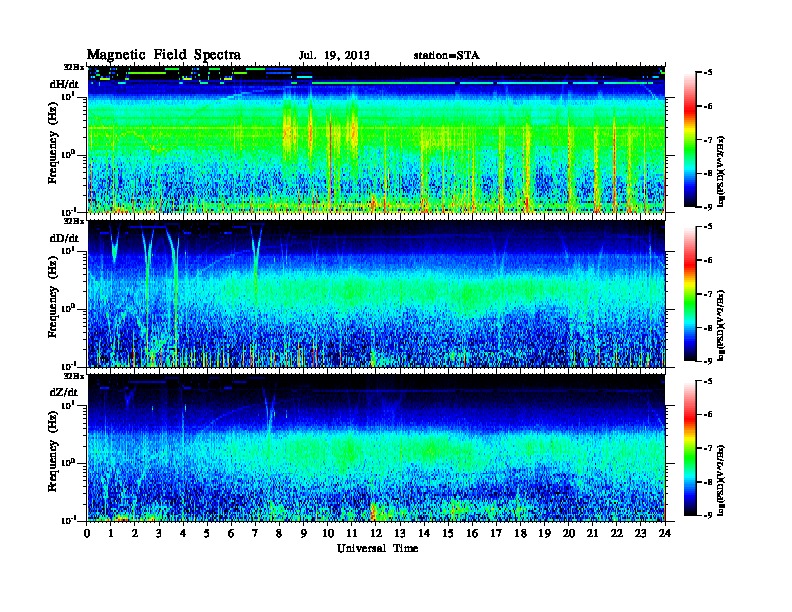
Task: Click the log(PSD) label beside dZ/dt color bar
Action: (x=721, y=480)
